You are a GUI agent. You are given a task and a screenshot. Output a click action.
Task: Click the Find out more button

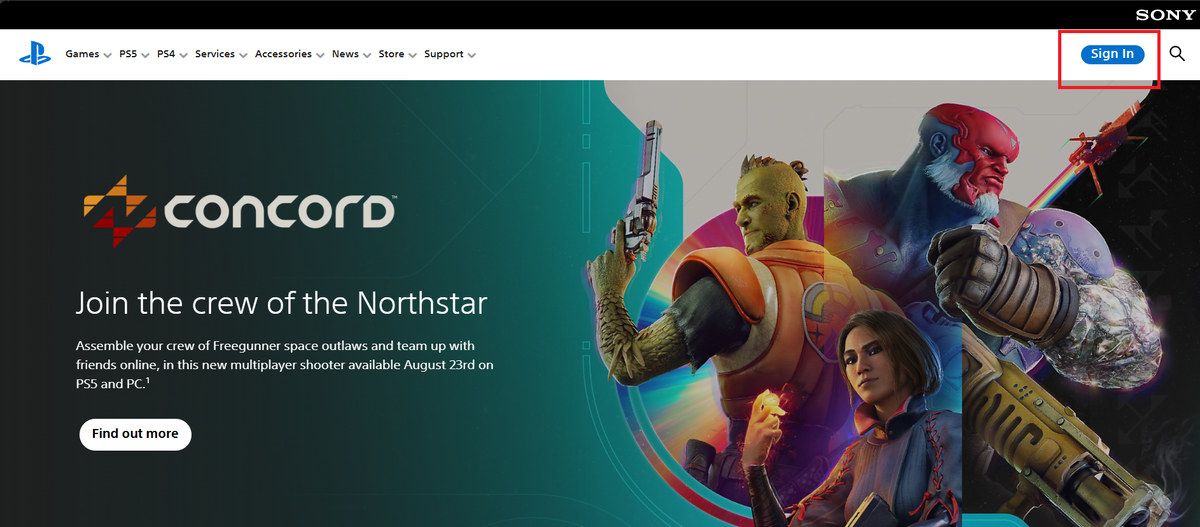click(135, 434)
